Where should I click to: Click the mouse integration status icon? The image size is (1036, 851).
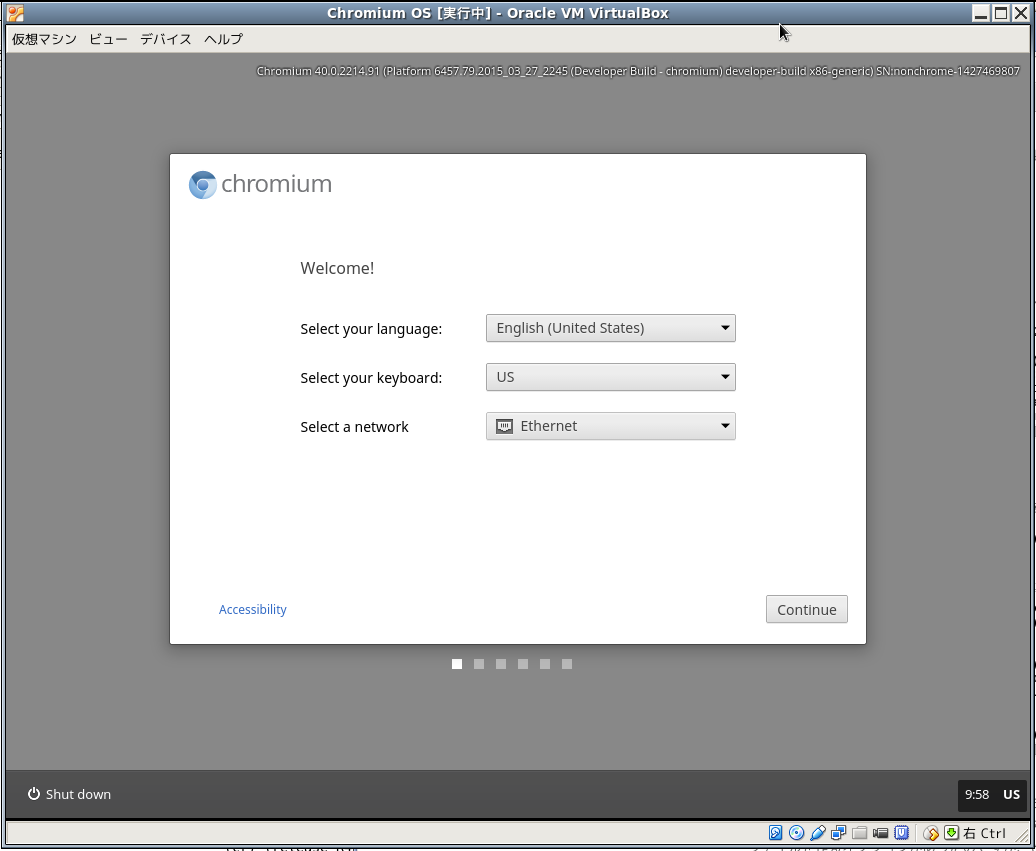pos(931,833)
